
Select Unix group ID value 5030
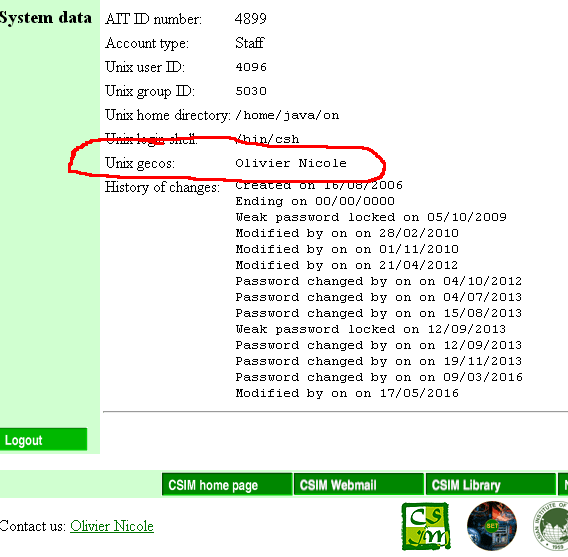[x=251, y=91]
